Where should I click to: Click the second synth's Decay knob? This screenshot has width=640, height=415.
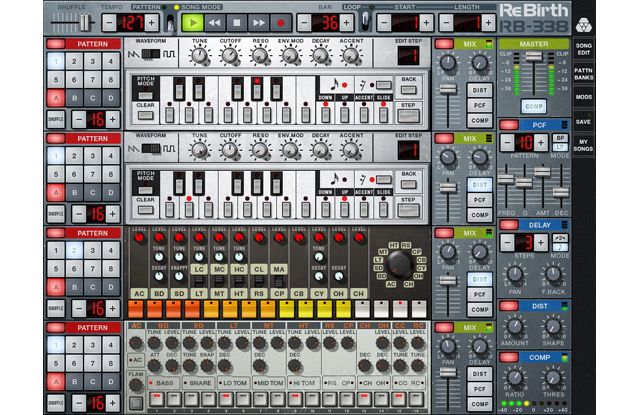pyautogui.click(x=320, y=150)
